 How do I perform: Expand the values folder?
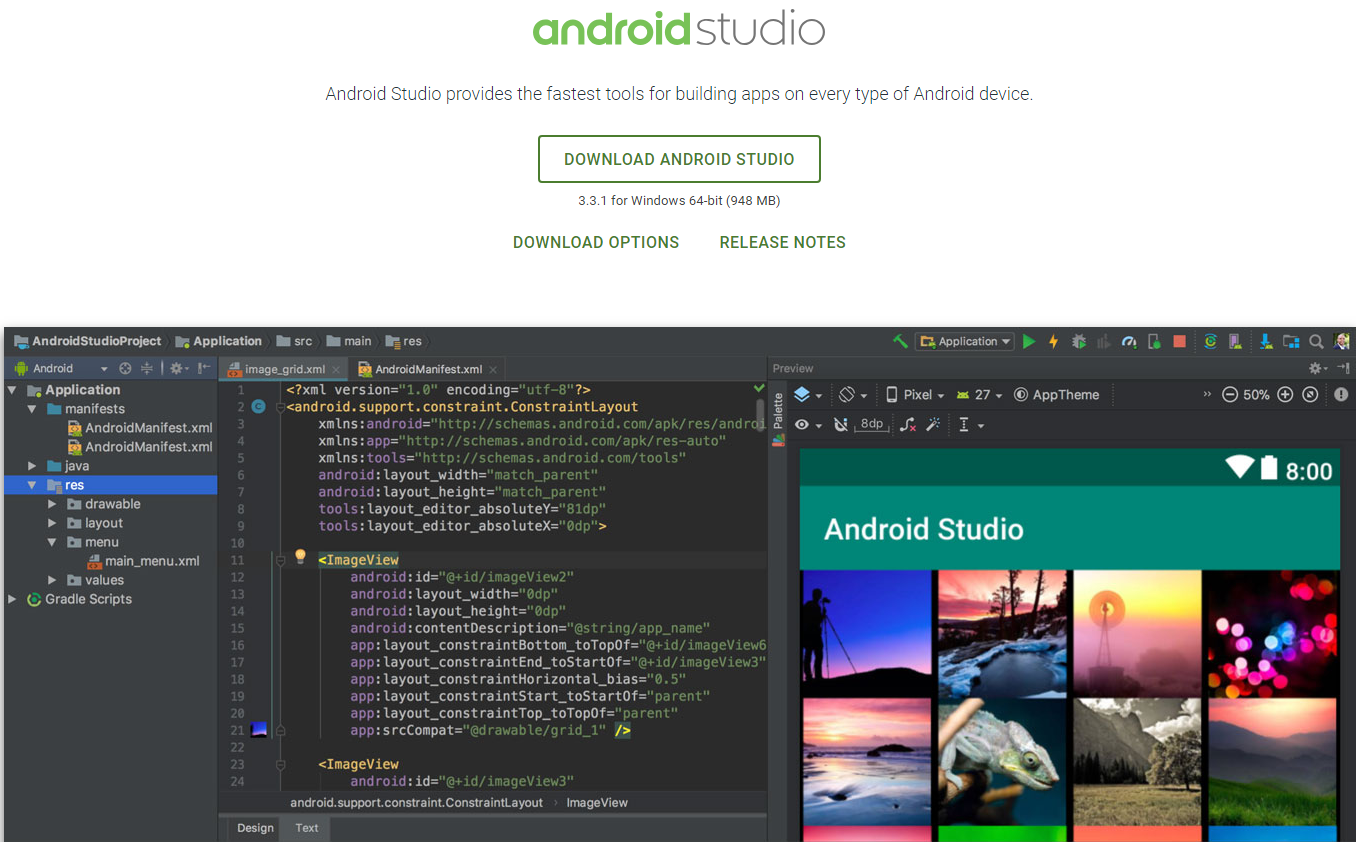click(52, 580)
